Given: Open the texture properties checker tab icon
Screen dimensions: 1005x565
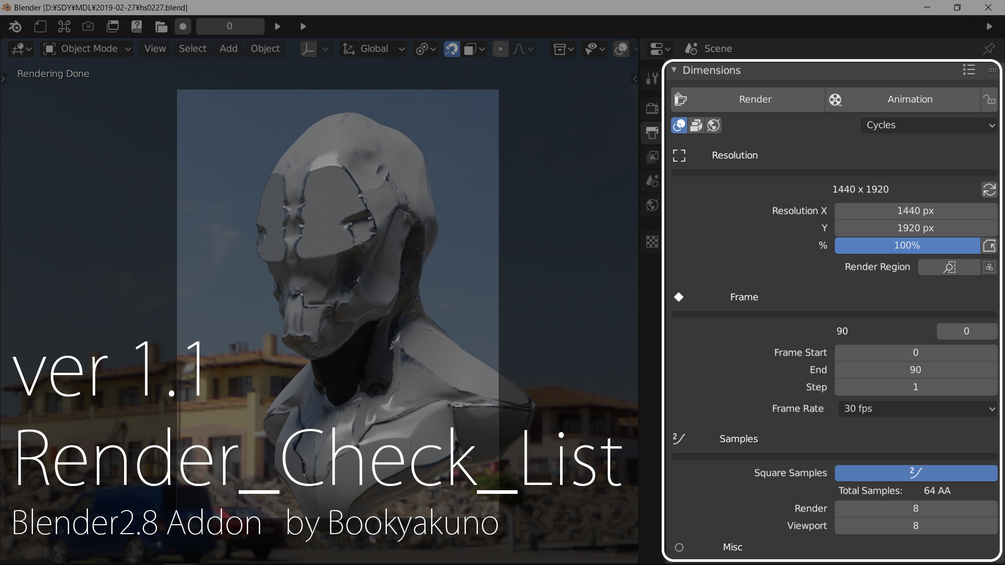Looking at the screenshot, I should pos(652,242).
